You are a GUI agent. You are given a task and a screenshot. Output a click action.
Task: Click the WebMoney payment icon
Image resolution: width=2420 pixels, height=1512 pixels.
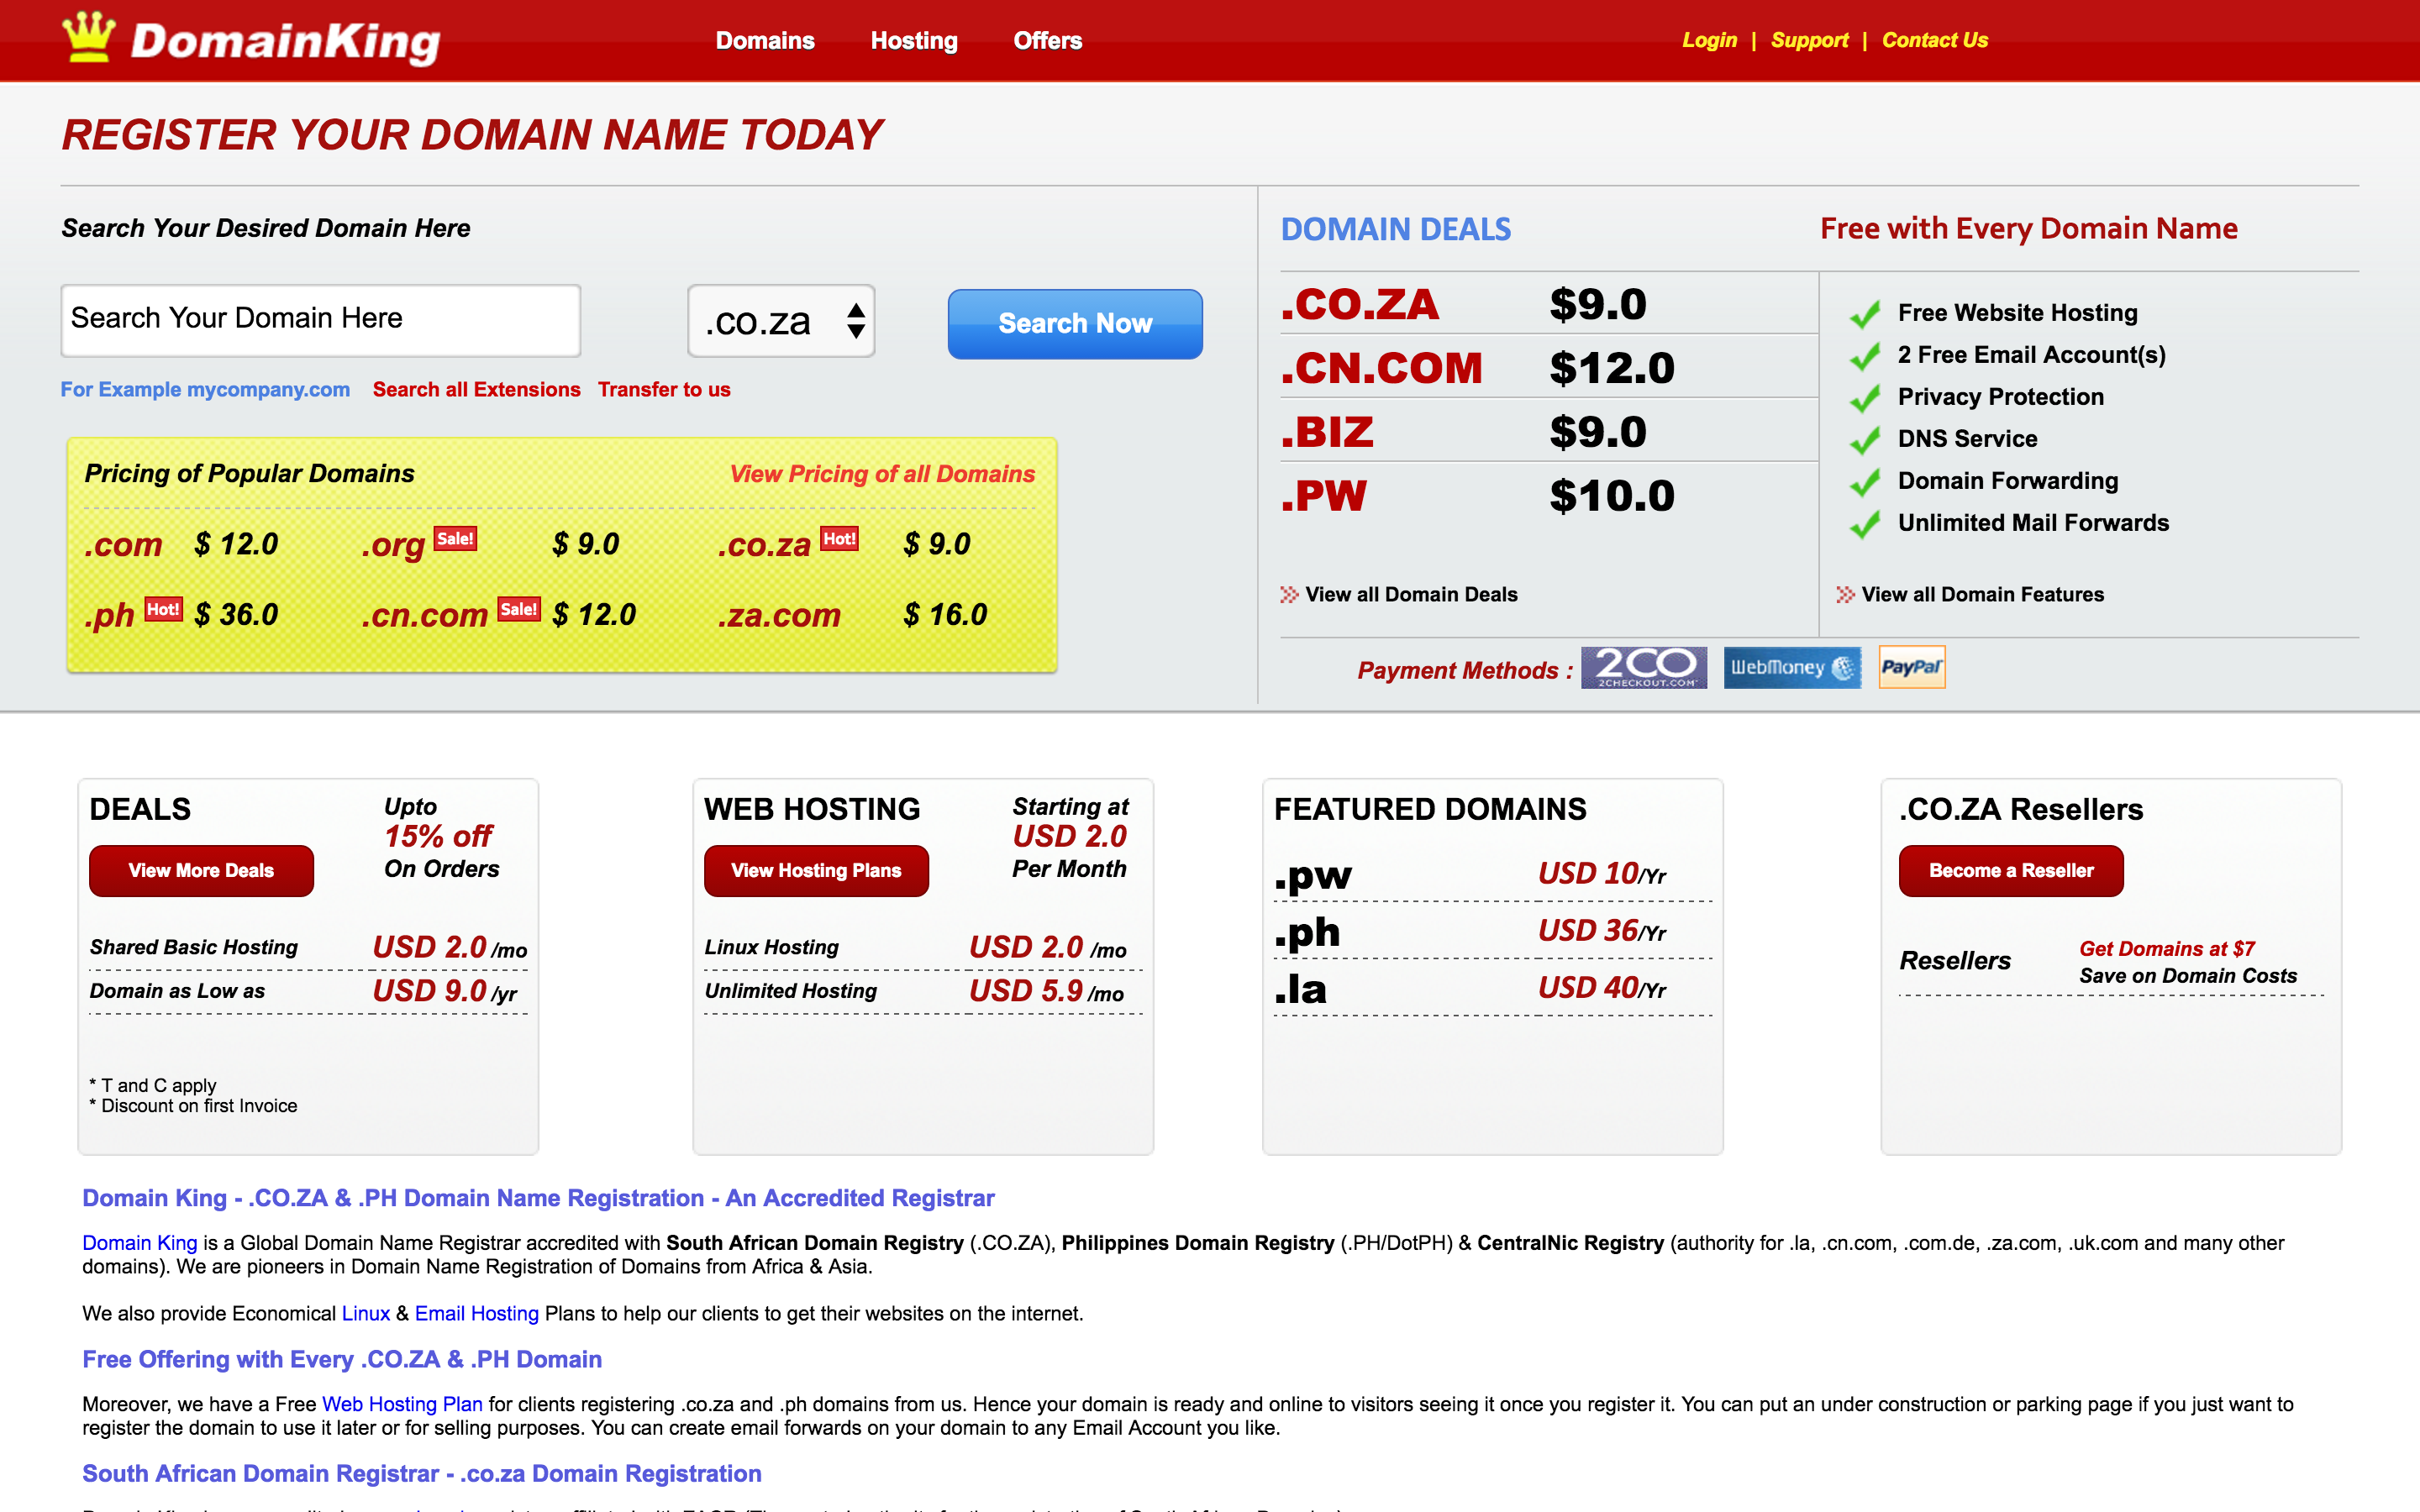click(1791, 667)
